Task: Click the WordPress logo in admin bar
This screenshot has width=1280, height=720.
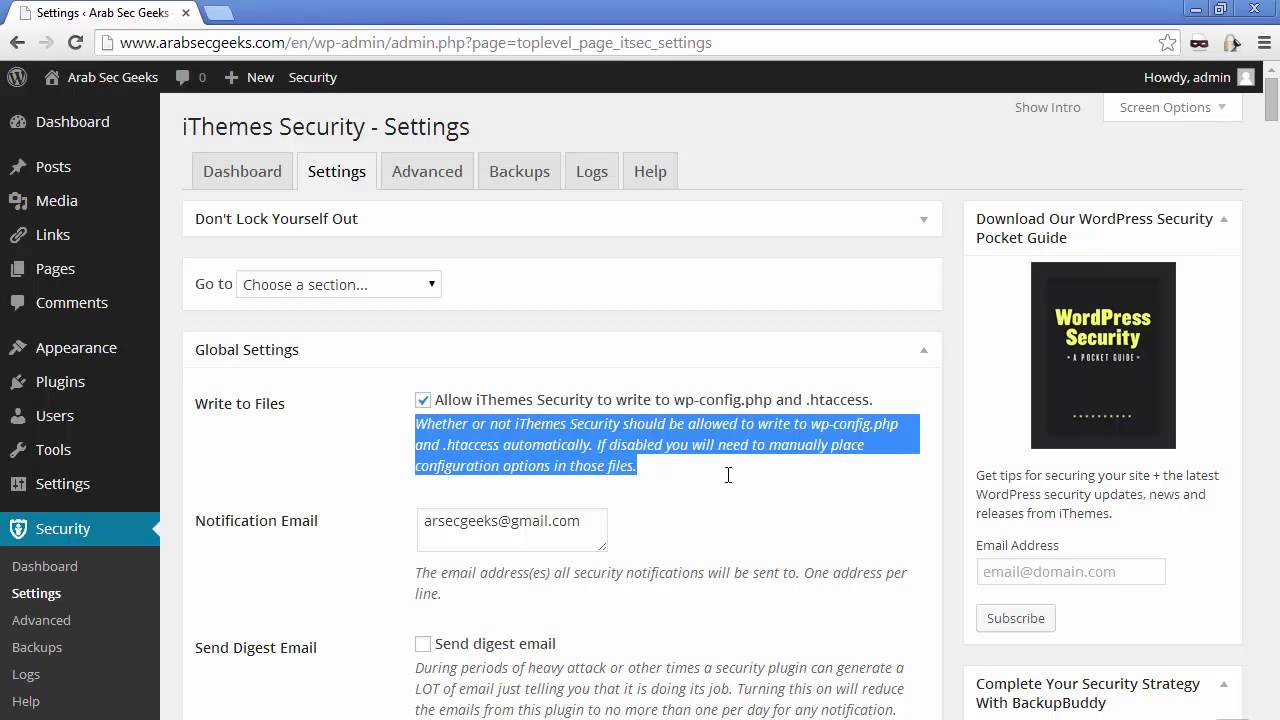Action: [17, 77]
